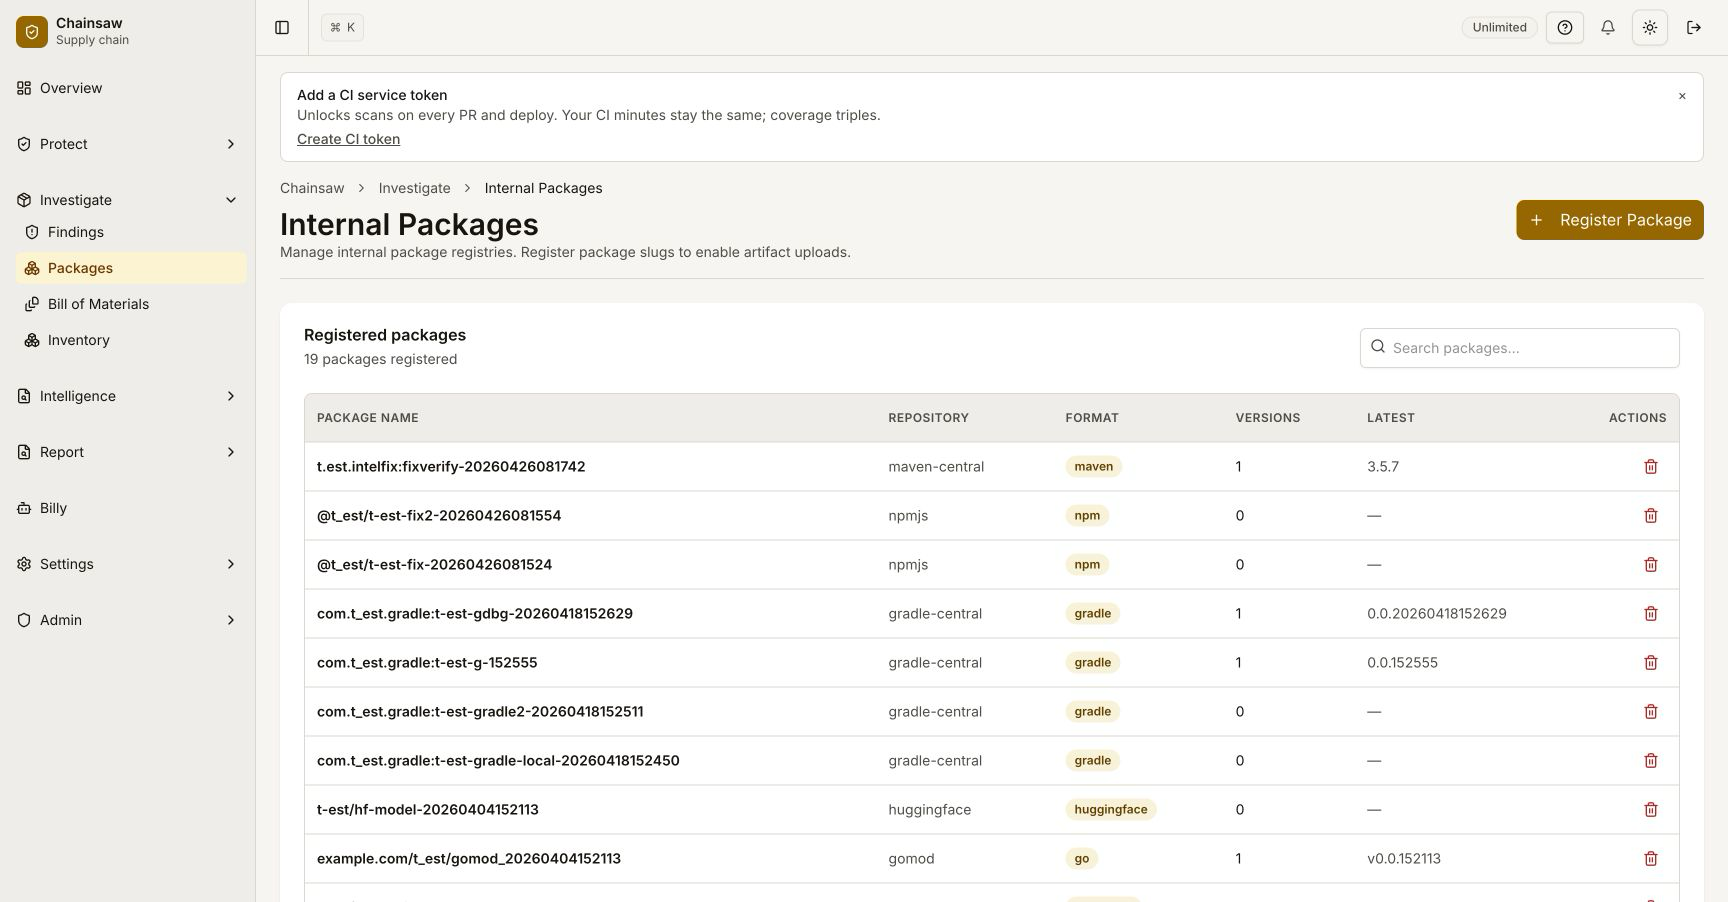Open Bill of Materials page
1728x902 pixels.
point(131,304)
